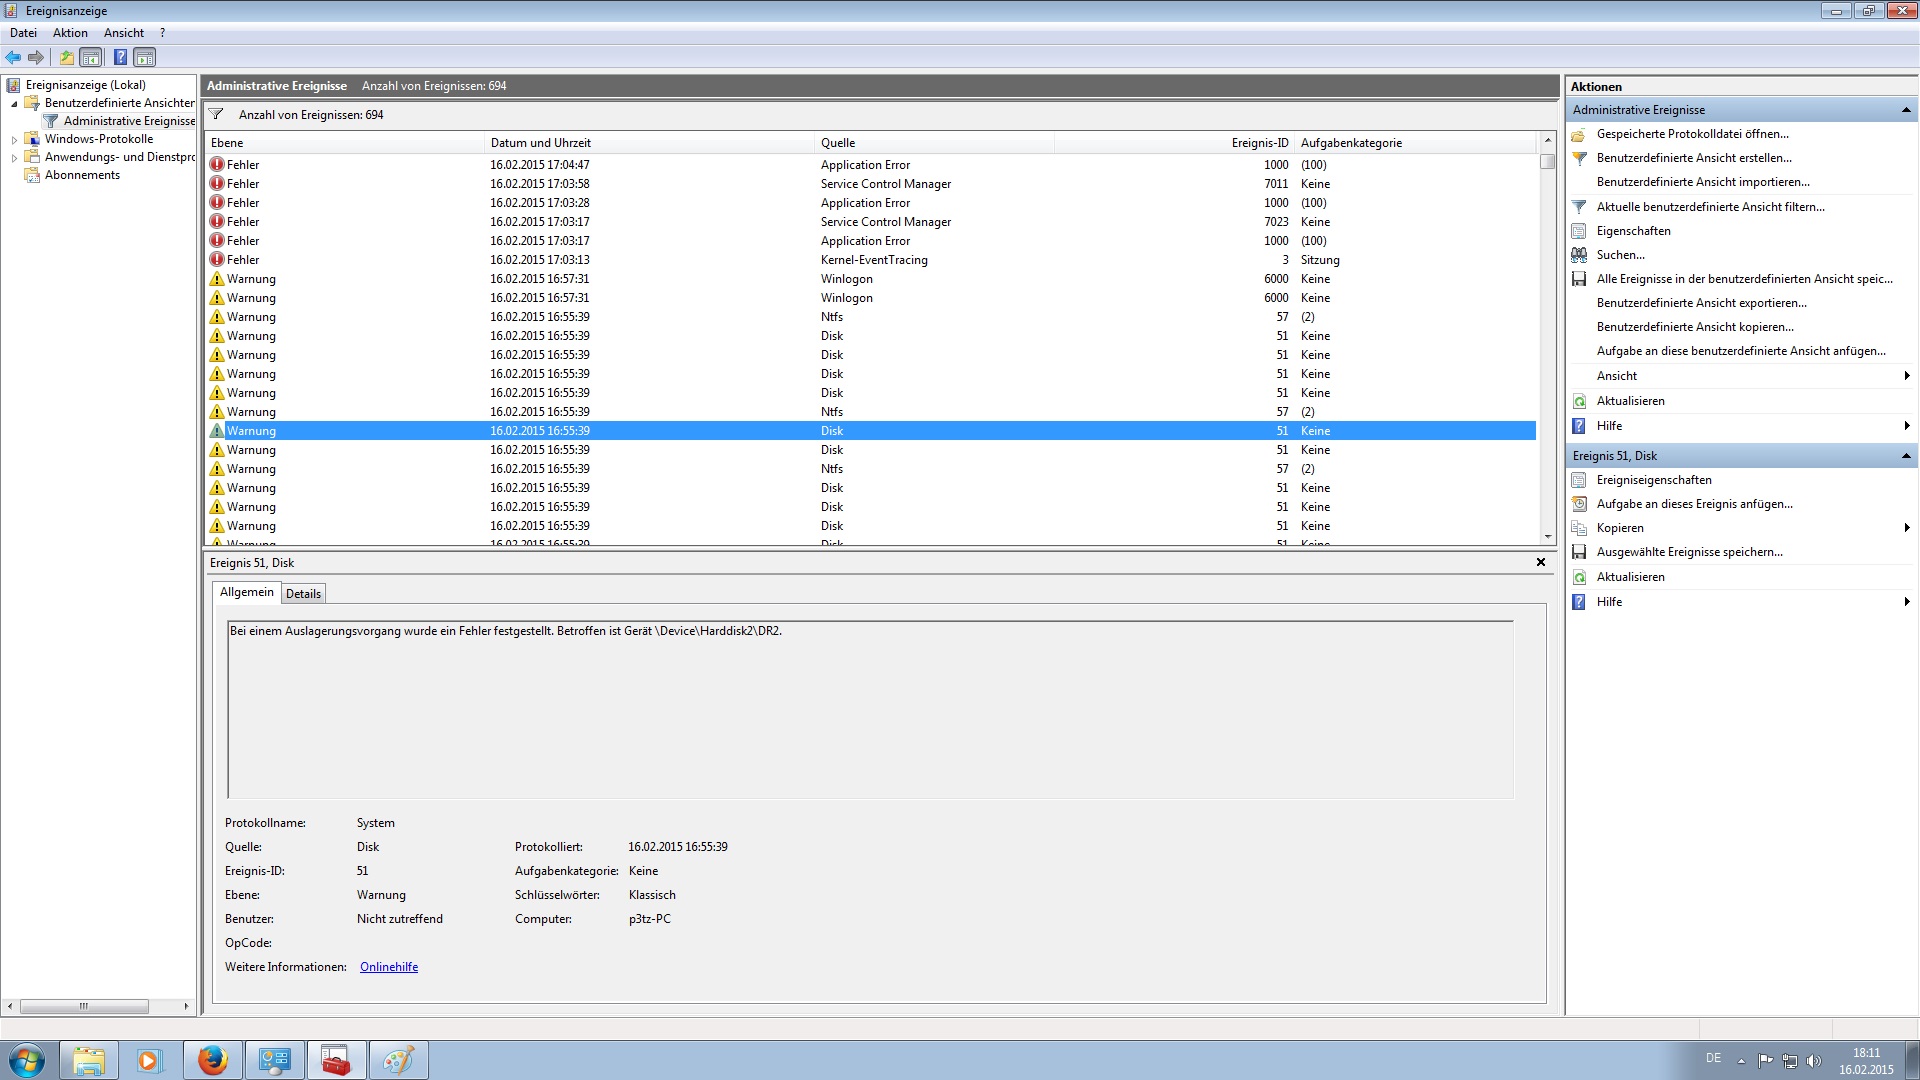
Task: Open the Onlinehilfe link
Action: (389, 967)
